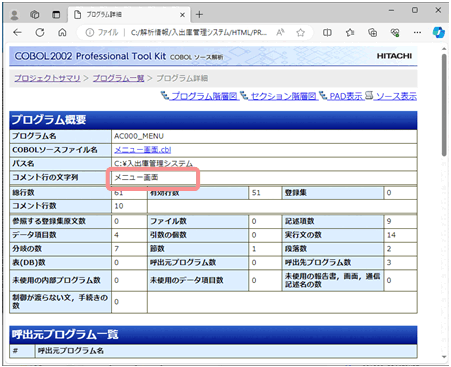Screen dimensions: 451x367
Task: Click the PAD表示 link icon
Action: 323,96
